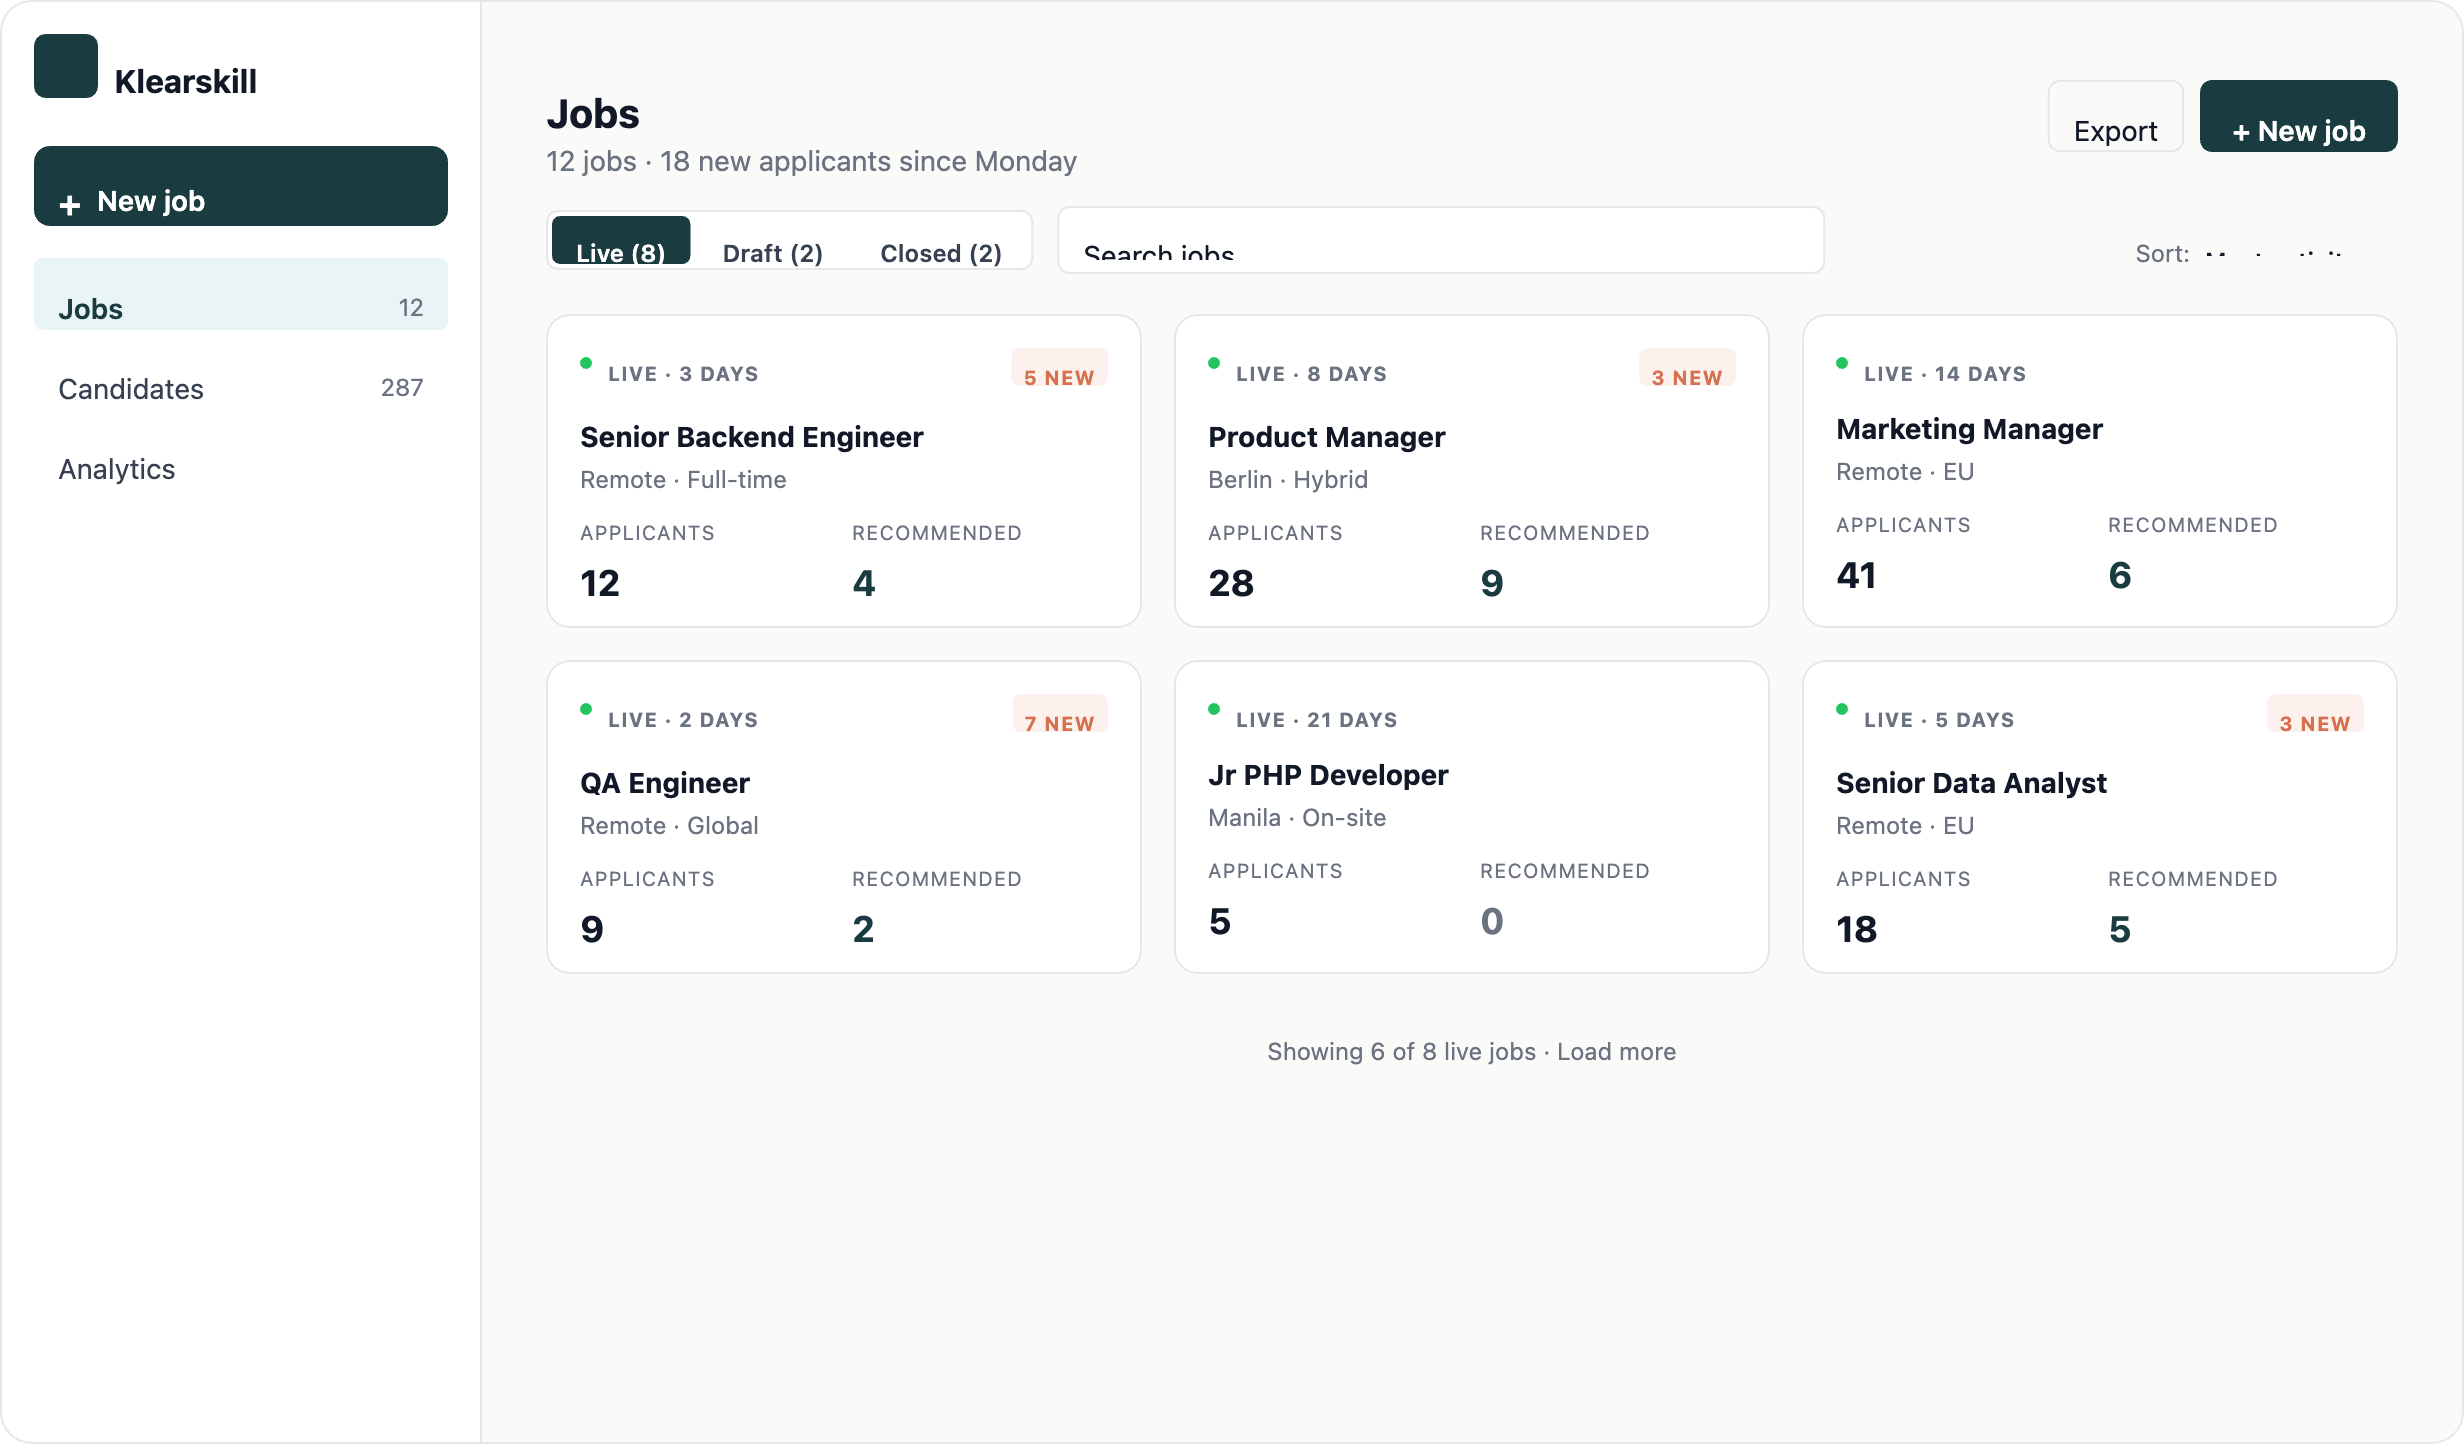2464x1444 pixels.
Task: Click the Remote · Global location text
Action: tap(669, 826)
